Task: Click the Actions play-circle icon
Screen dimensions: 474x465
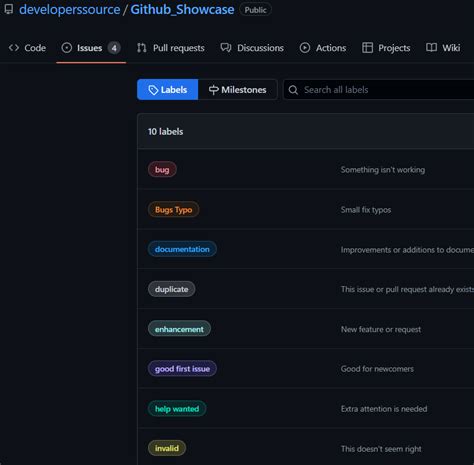Action: (305, 48)
